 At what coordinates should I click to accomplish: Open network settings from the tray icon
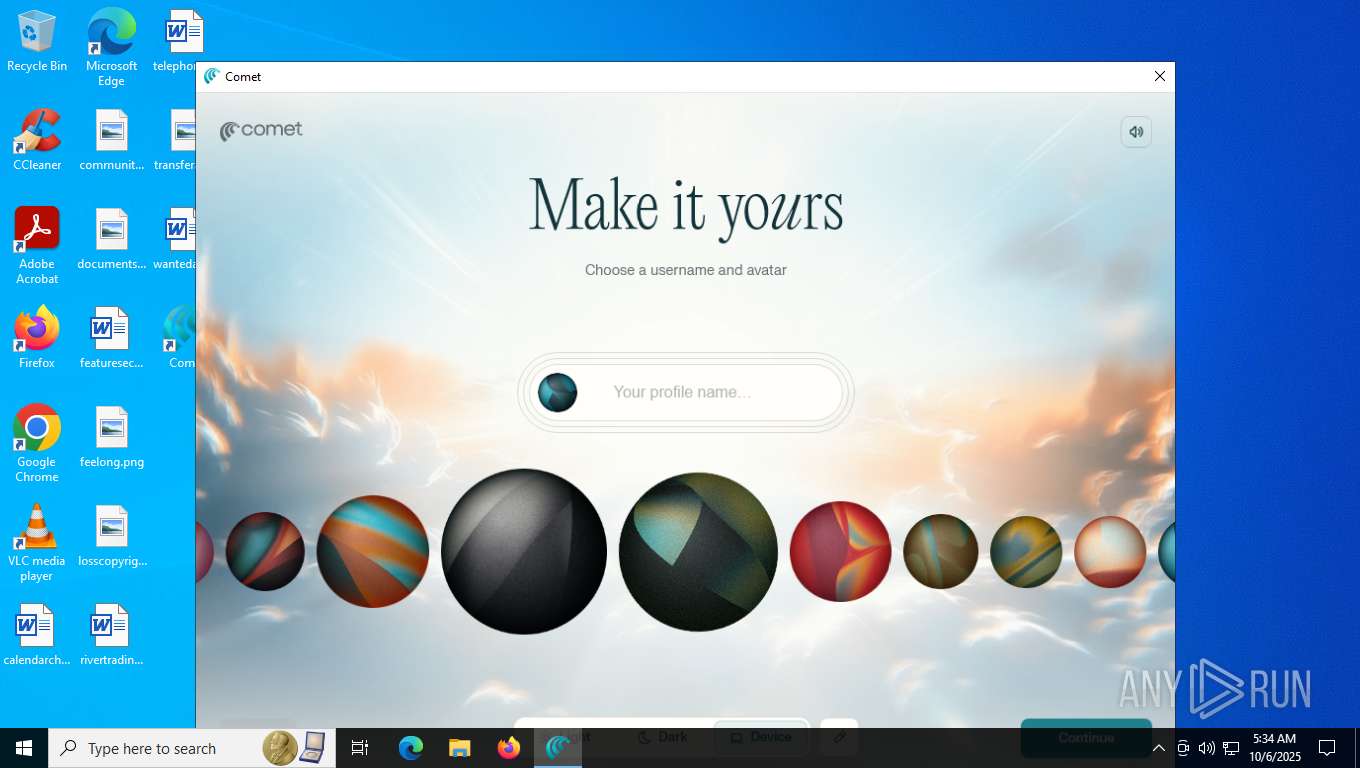(1231, 748)
